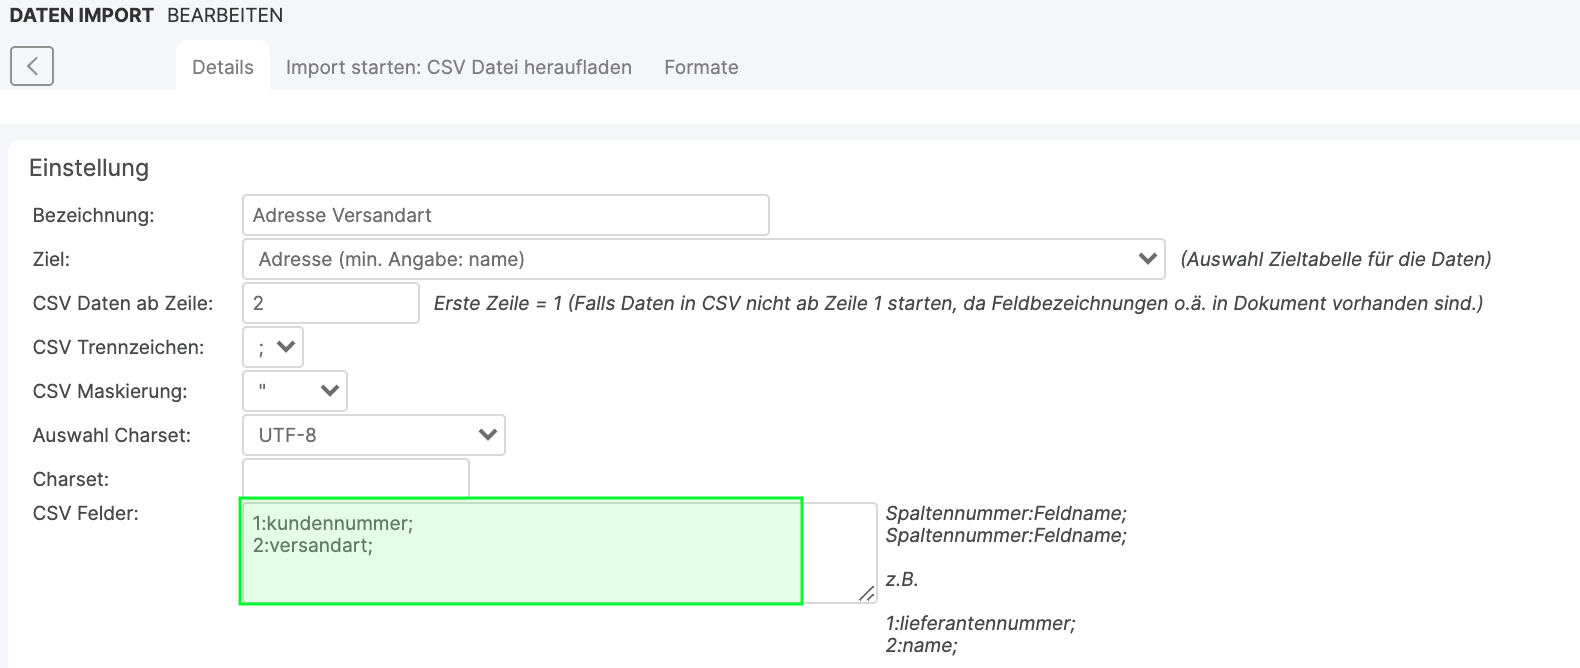Click the Einstellung section title
This screenshot has width=1580, height=668.
(89, 168)
